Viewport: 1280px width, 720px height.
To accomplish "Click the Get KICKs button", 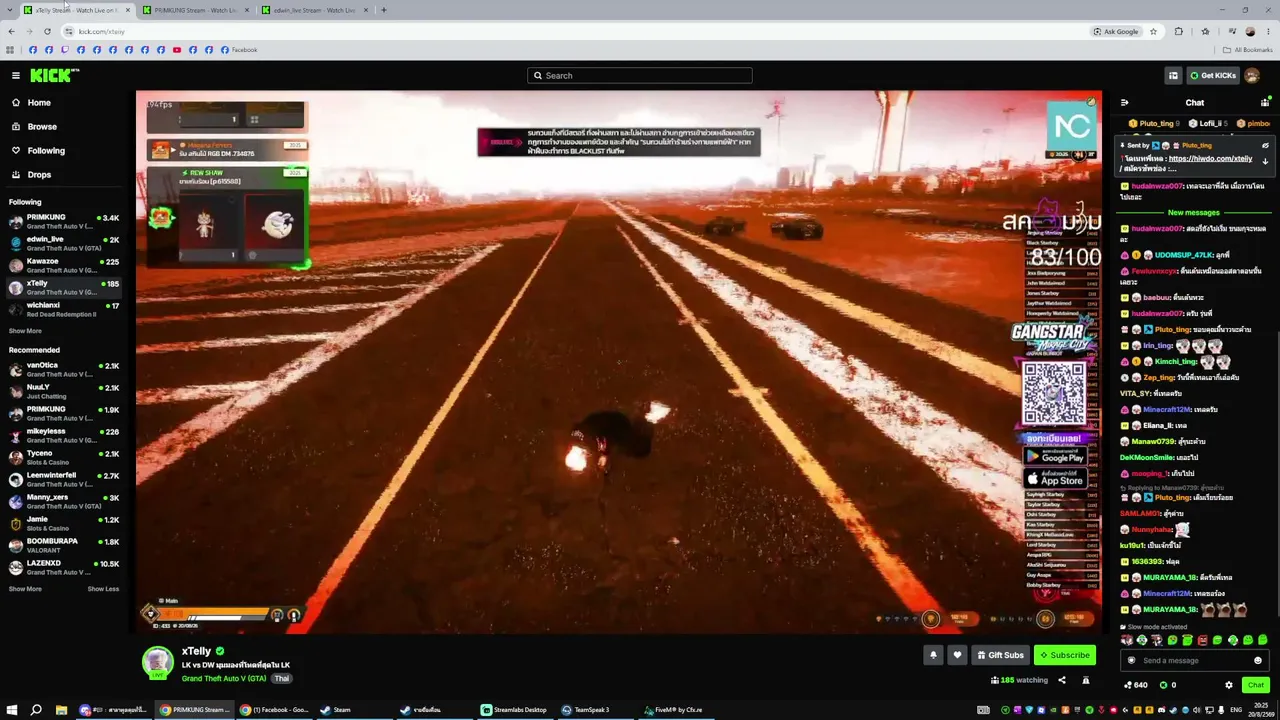I will pyautogui.click(x=1212, y=75).
